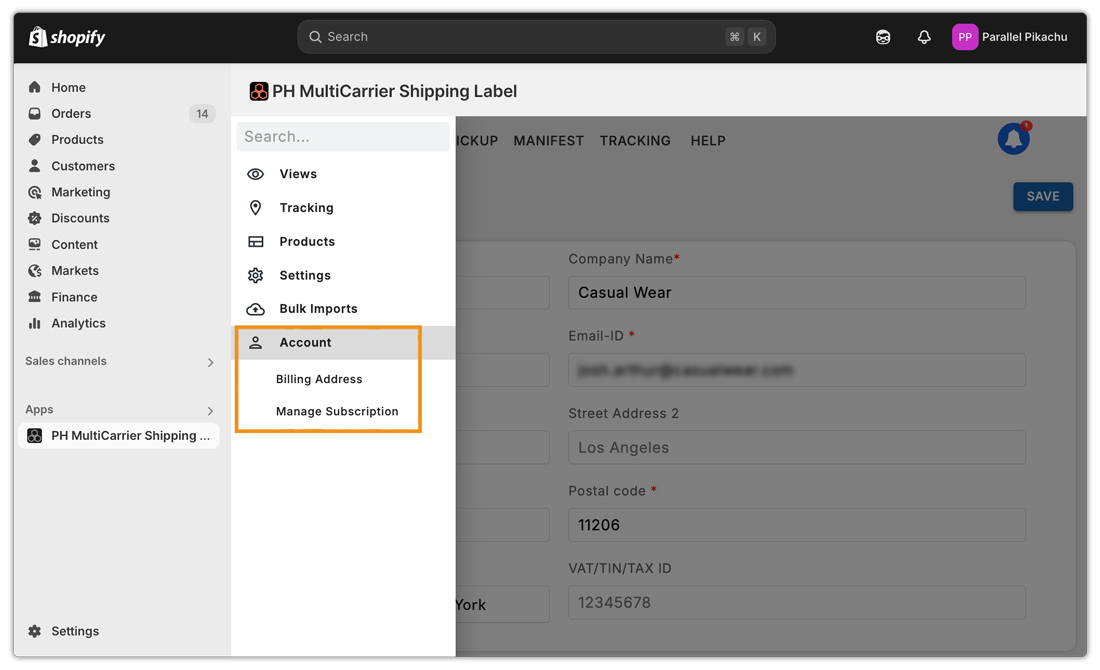Open the PP account avatar

tap(965, 37)
